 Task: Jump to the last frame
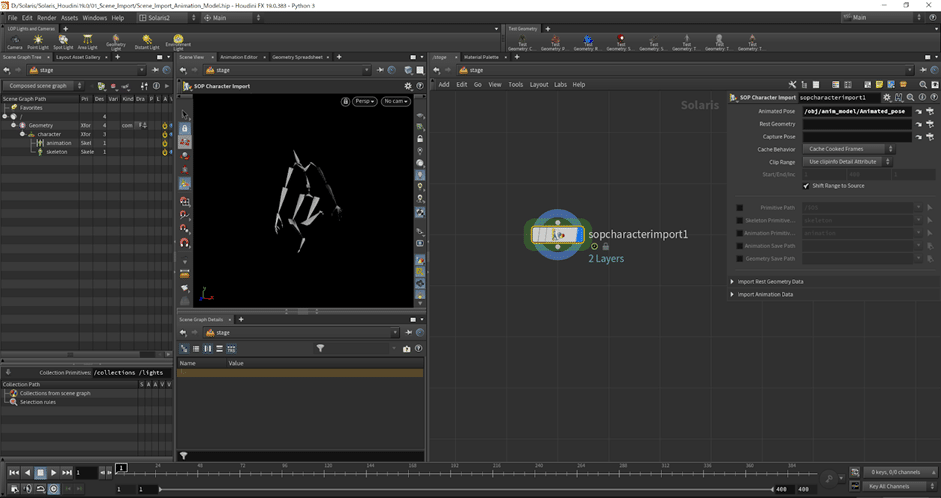click(x=67, y=473)
